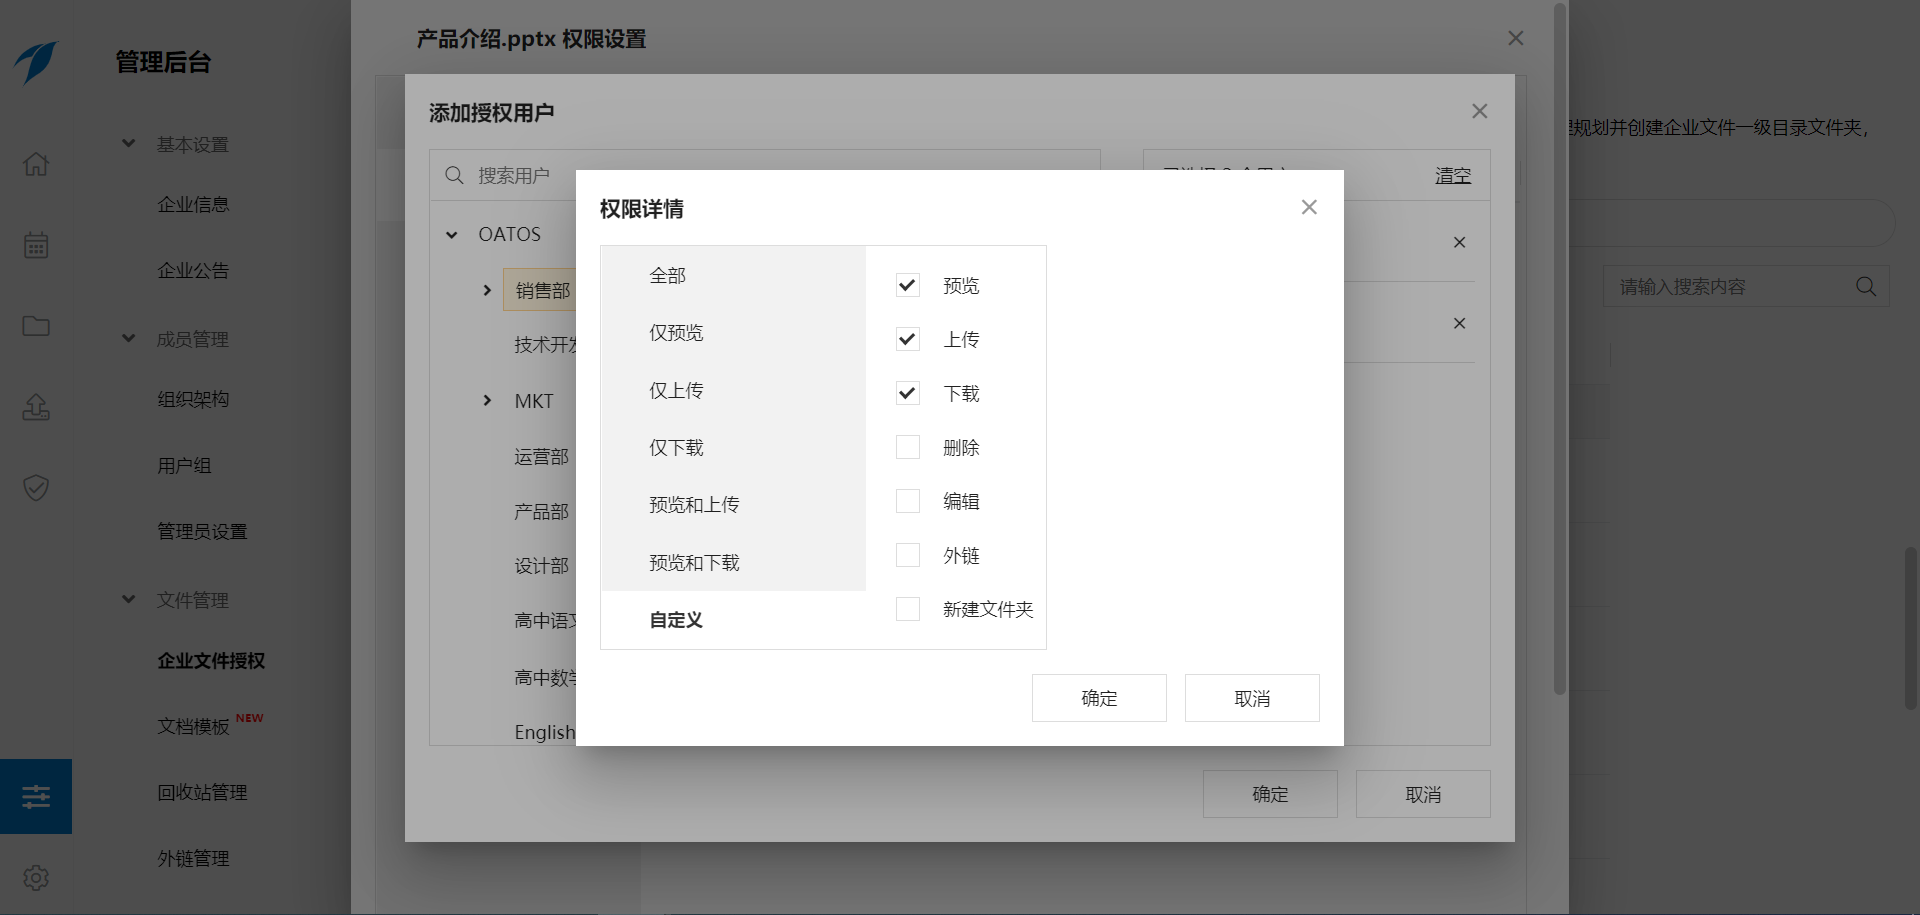Viewport: 1920px width, 915px height.
Task: Click the search magnifier icon at right
Action: 1865,287
